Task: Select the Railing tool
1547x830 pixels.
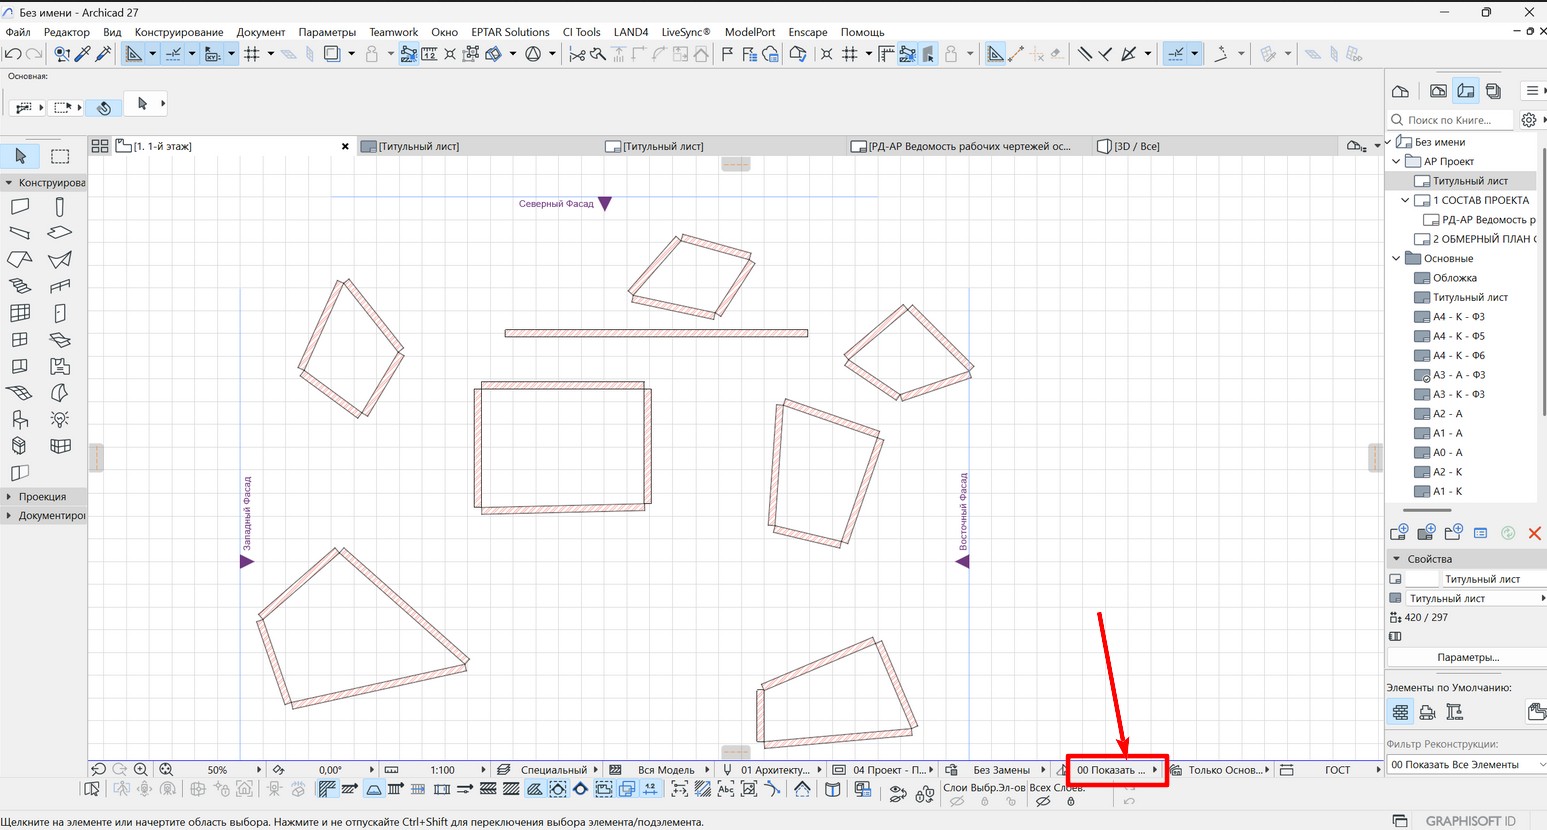Action: [60, 286]
